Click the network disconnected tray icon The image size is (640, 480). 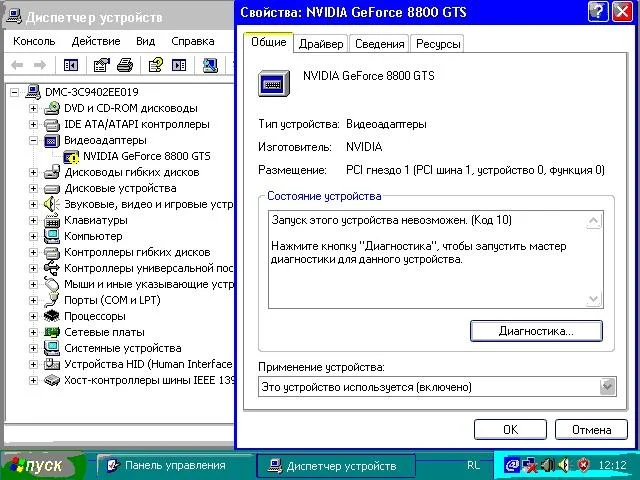point(530,464)
